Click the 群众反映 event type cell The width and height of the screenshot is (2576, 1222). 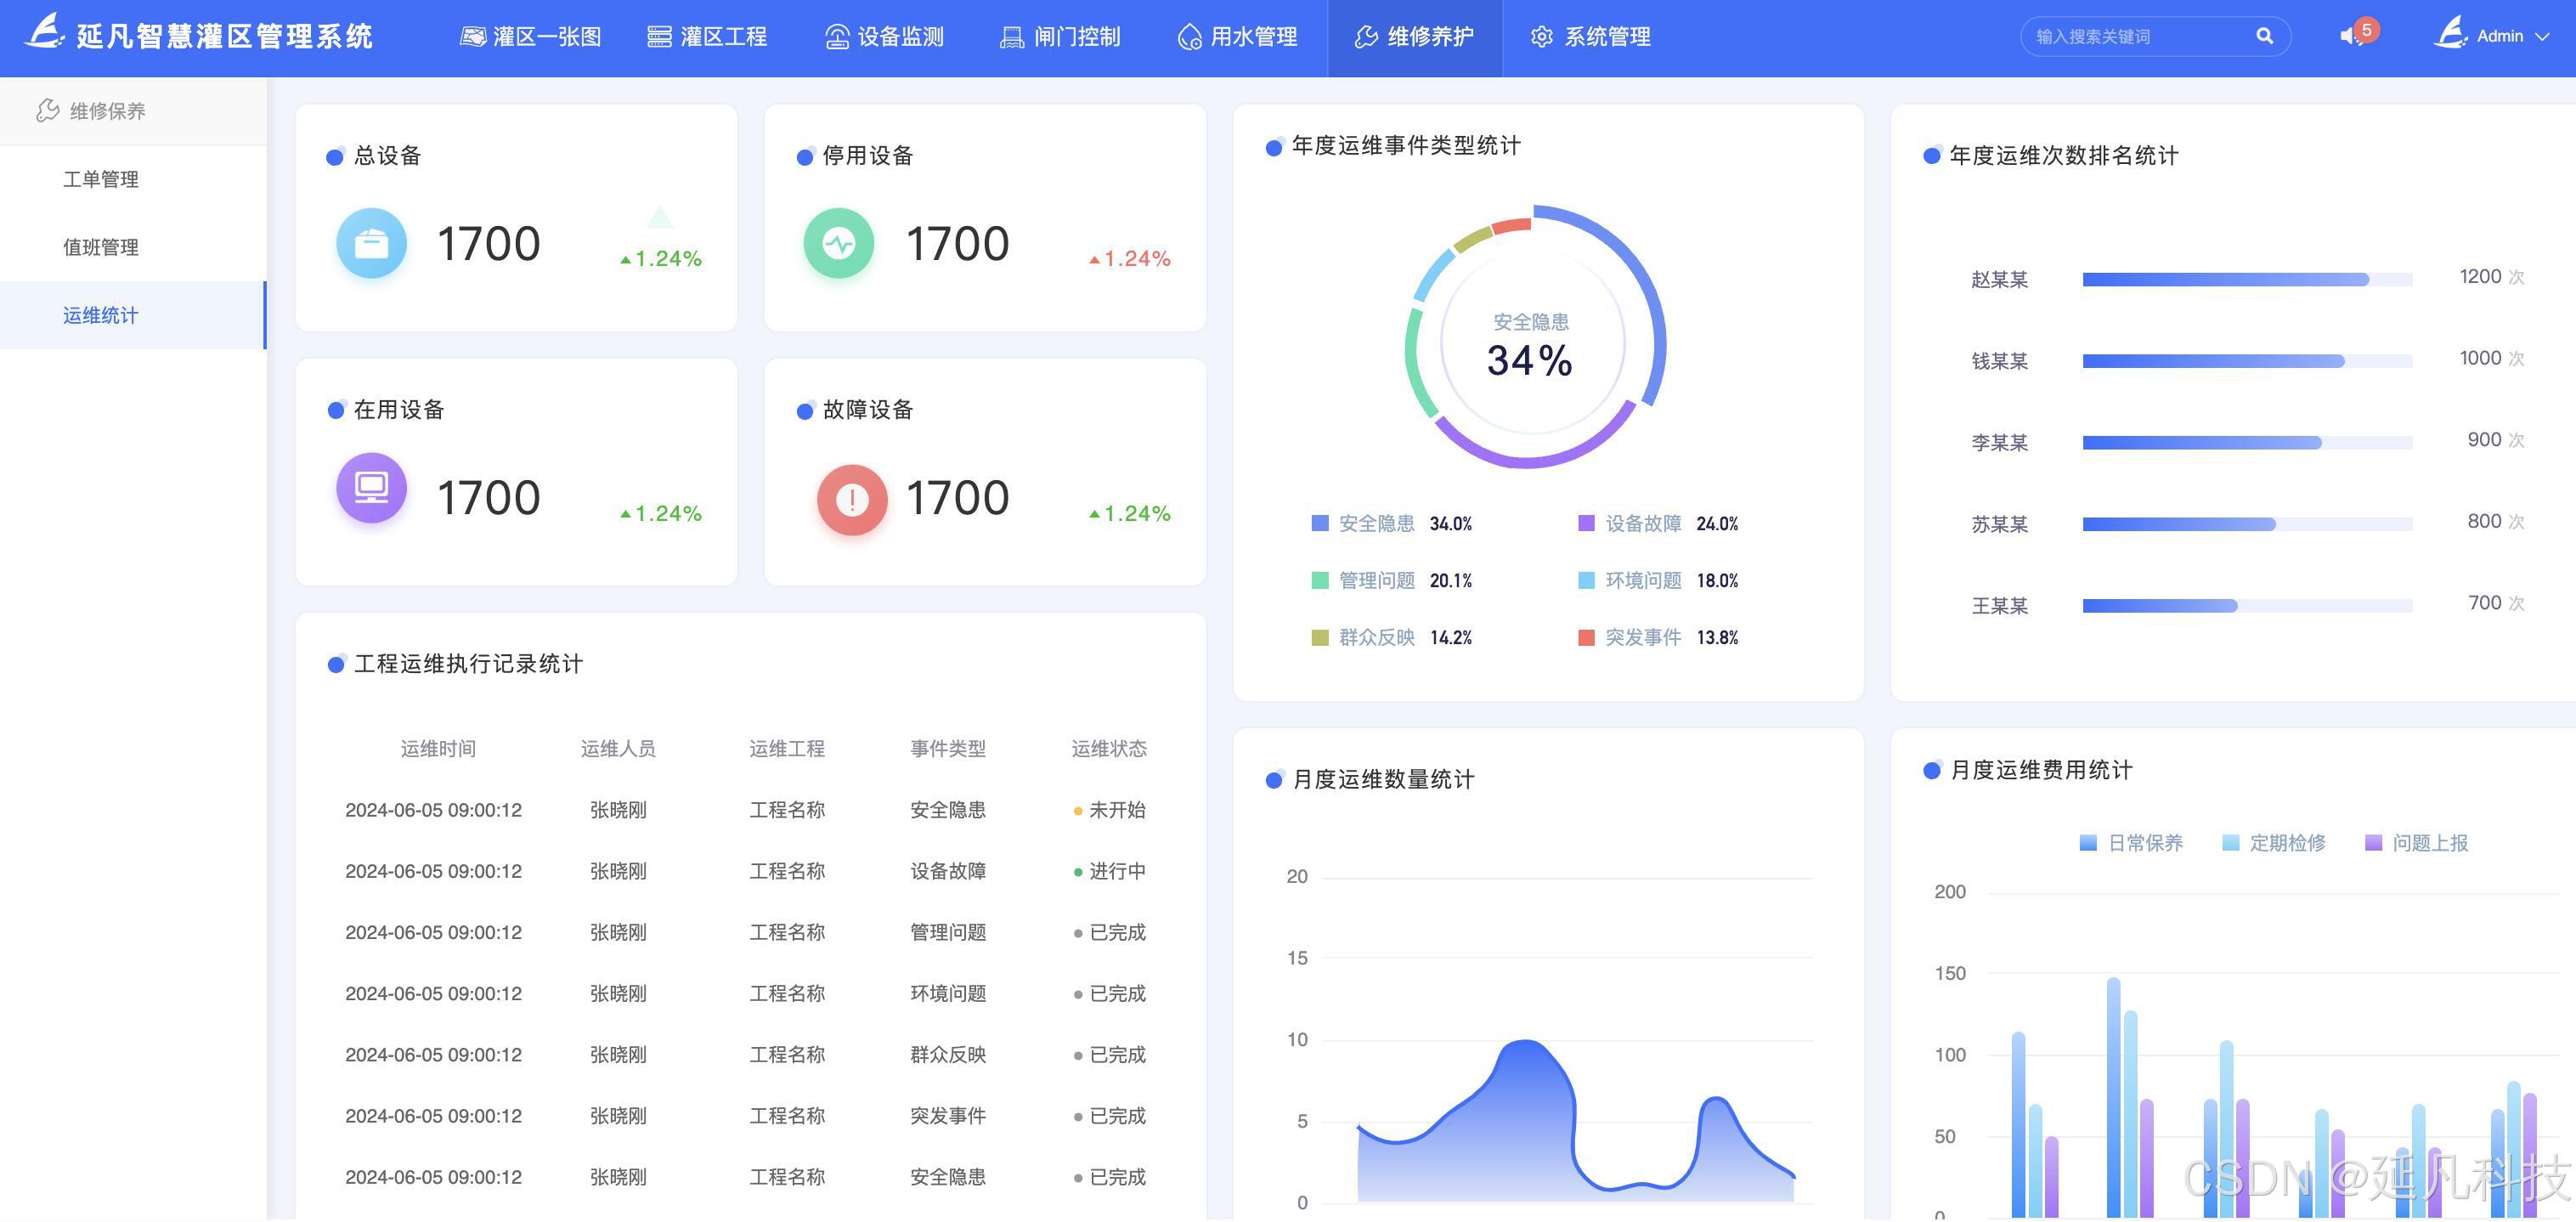948,1054
